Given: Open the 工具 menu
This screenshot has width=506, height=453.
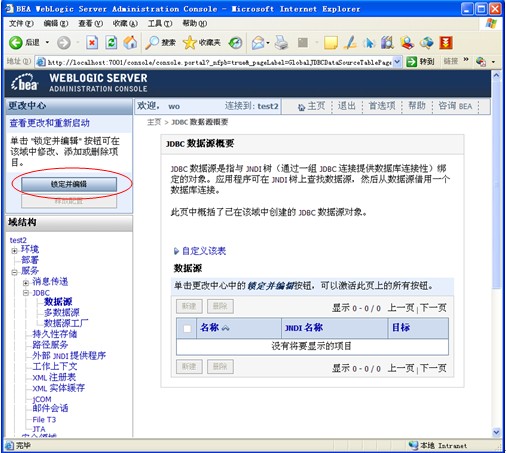Looking at the screenshot, I should 160,23.
